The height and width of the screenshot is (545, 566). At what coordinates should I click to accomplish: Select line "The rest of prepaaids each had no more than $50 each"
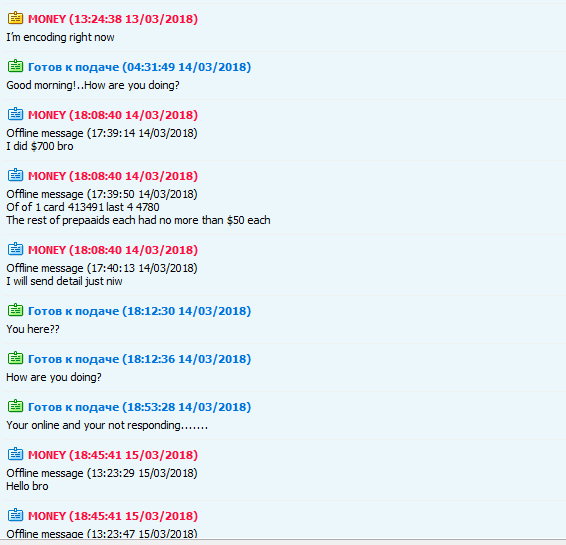click(138, 220)
